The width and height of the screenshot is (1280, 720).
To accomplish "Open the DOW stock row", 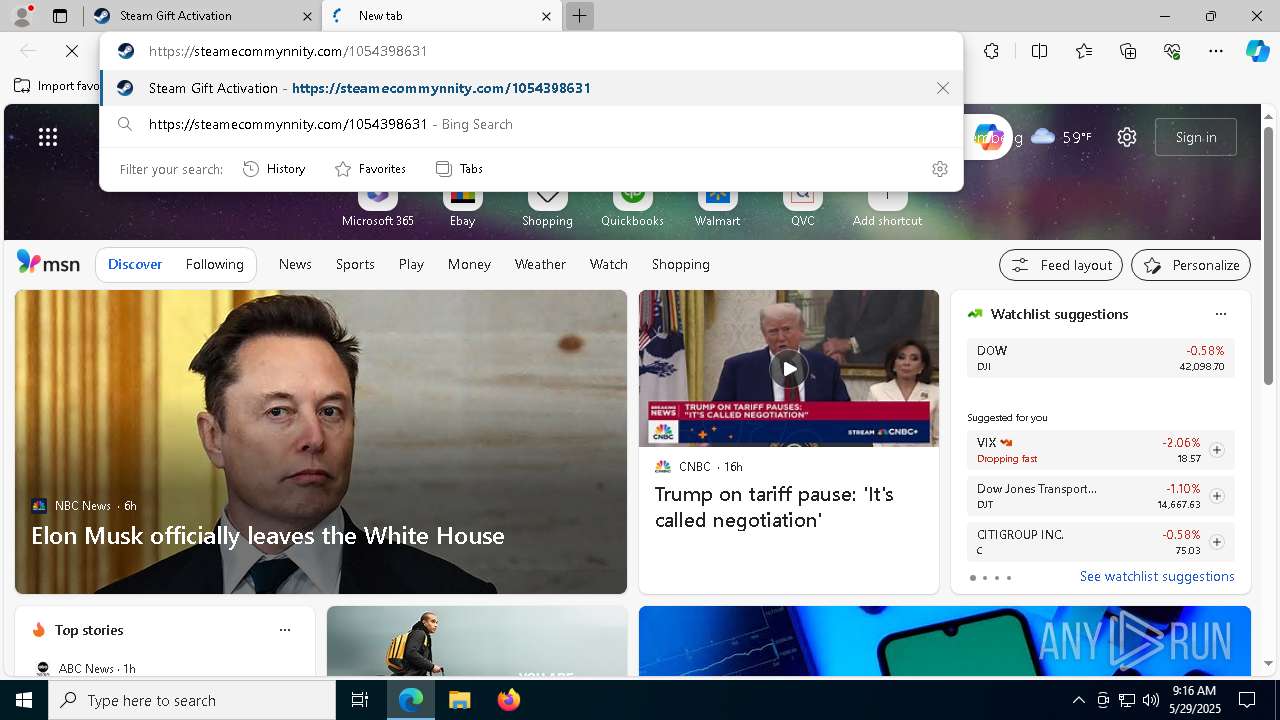I will [1100, 358].
